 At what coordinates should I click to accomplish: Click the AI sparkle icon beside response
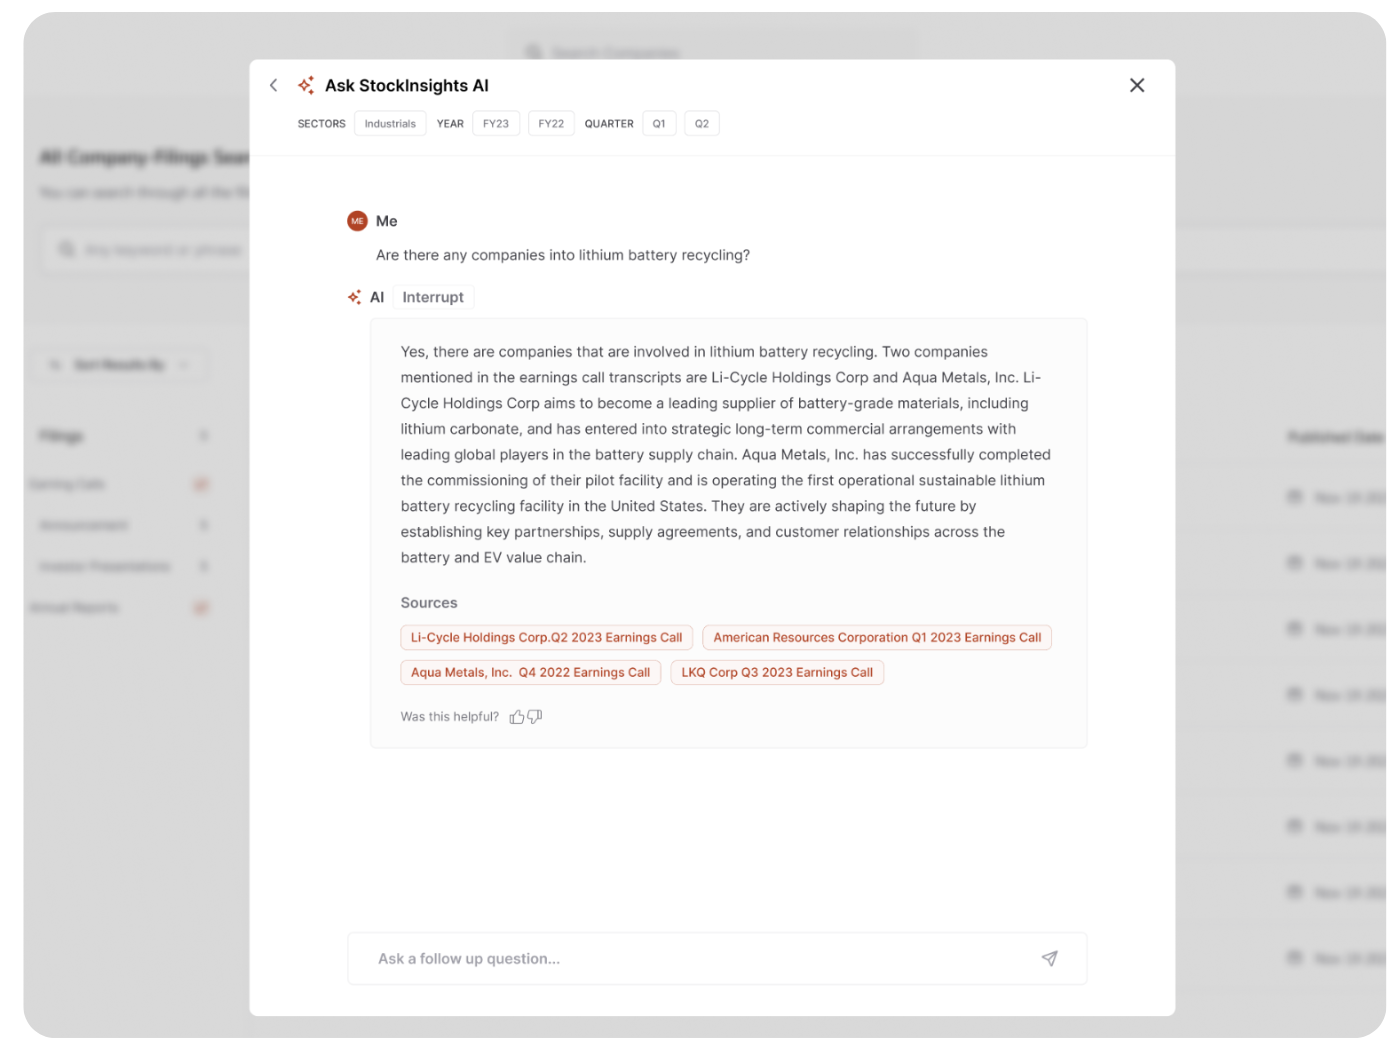coord(354,297)
